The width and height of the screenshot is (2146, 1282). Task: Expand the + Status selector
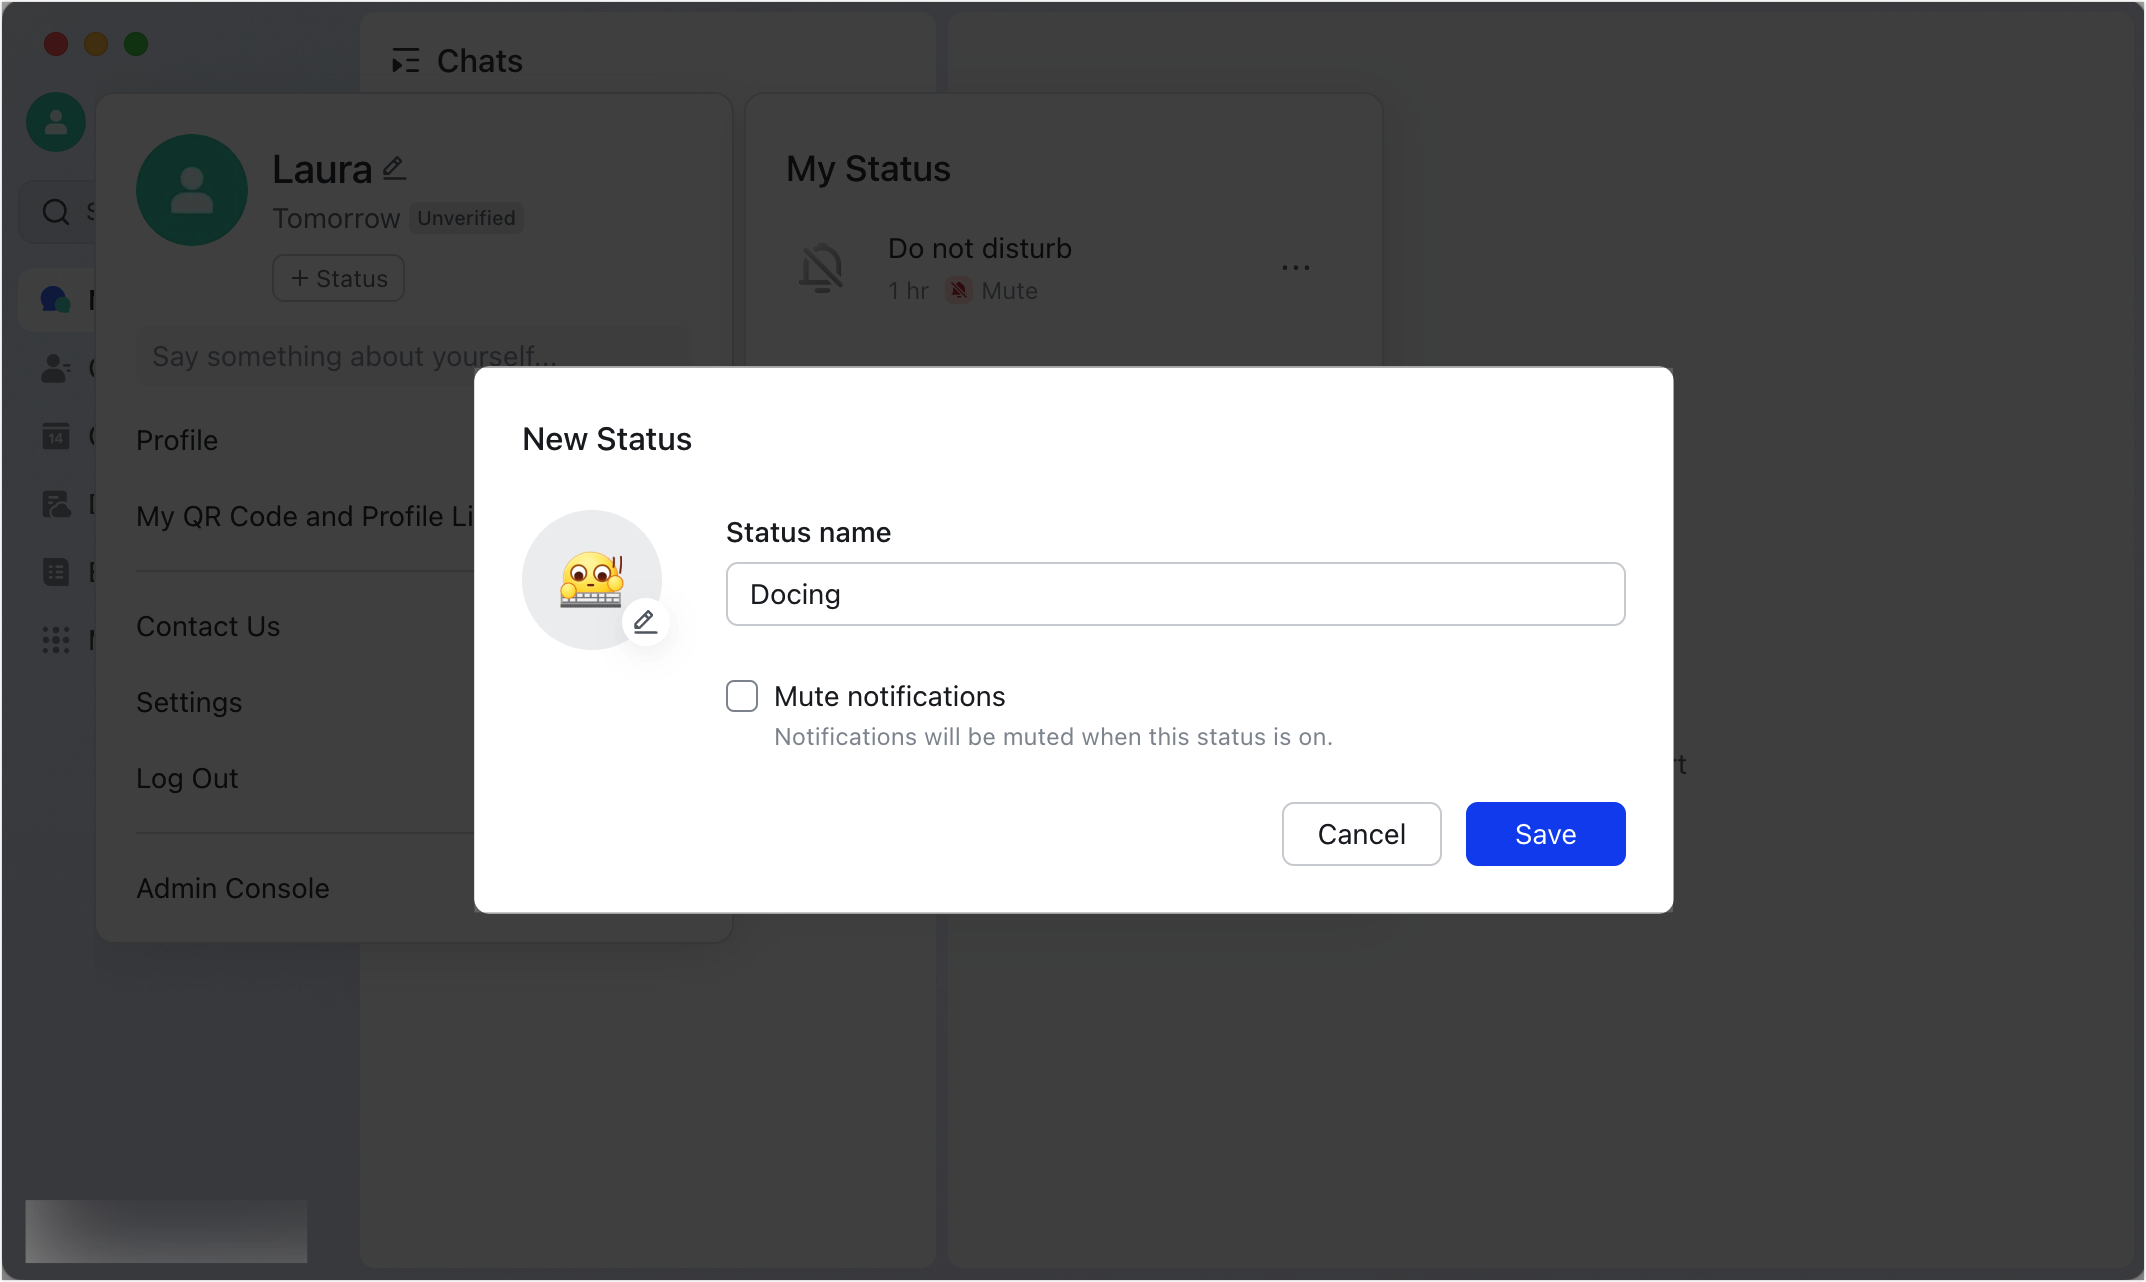coord(337,278)
